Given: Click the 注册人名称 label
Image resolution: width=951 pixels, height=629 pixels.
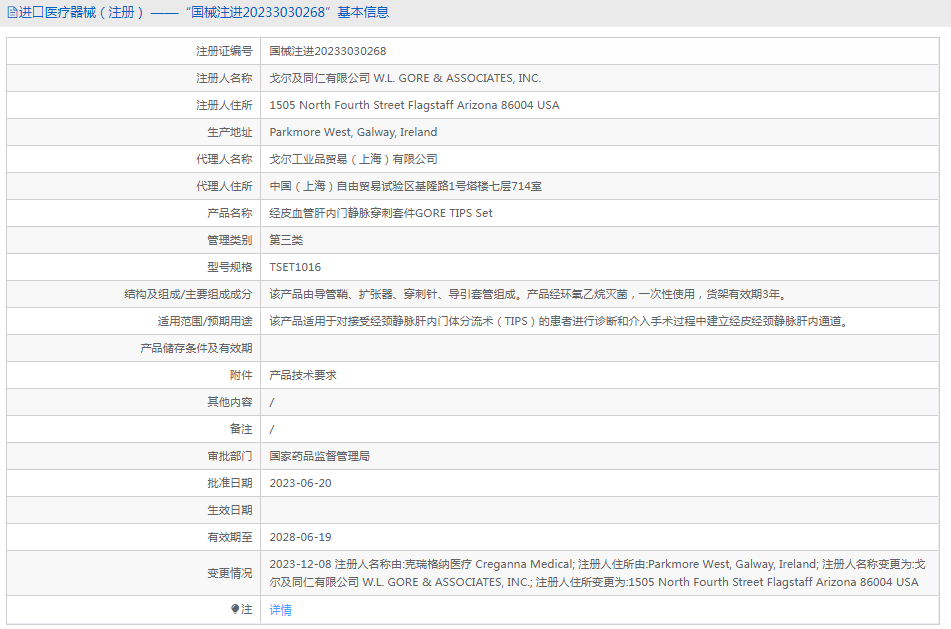Looking at the screenshot, I should tap(224, 78).
